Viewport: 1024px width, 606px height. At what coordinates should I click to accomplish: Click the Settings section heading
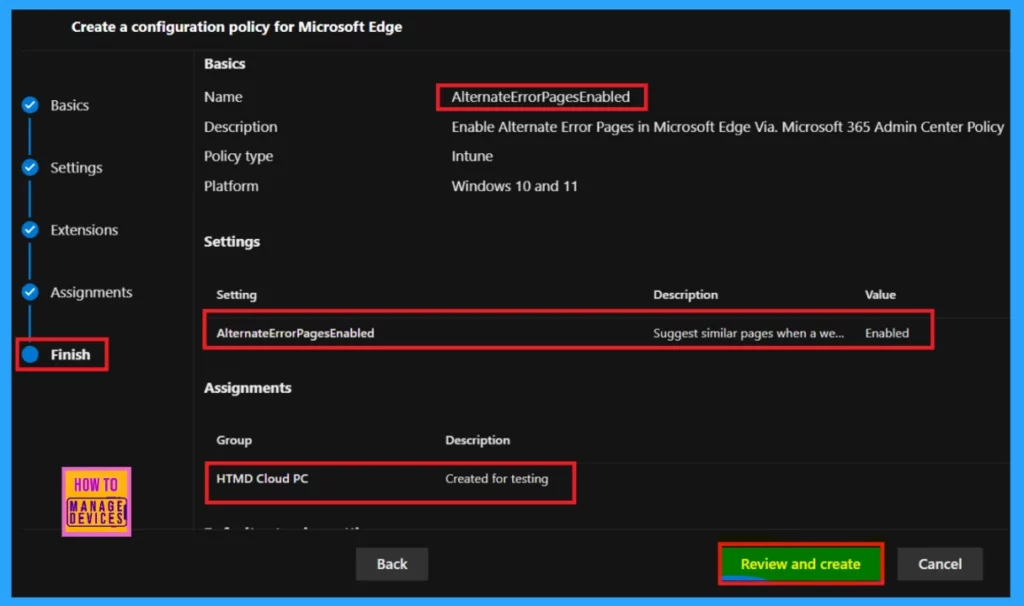(x=232, y=242)
